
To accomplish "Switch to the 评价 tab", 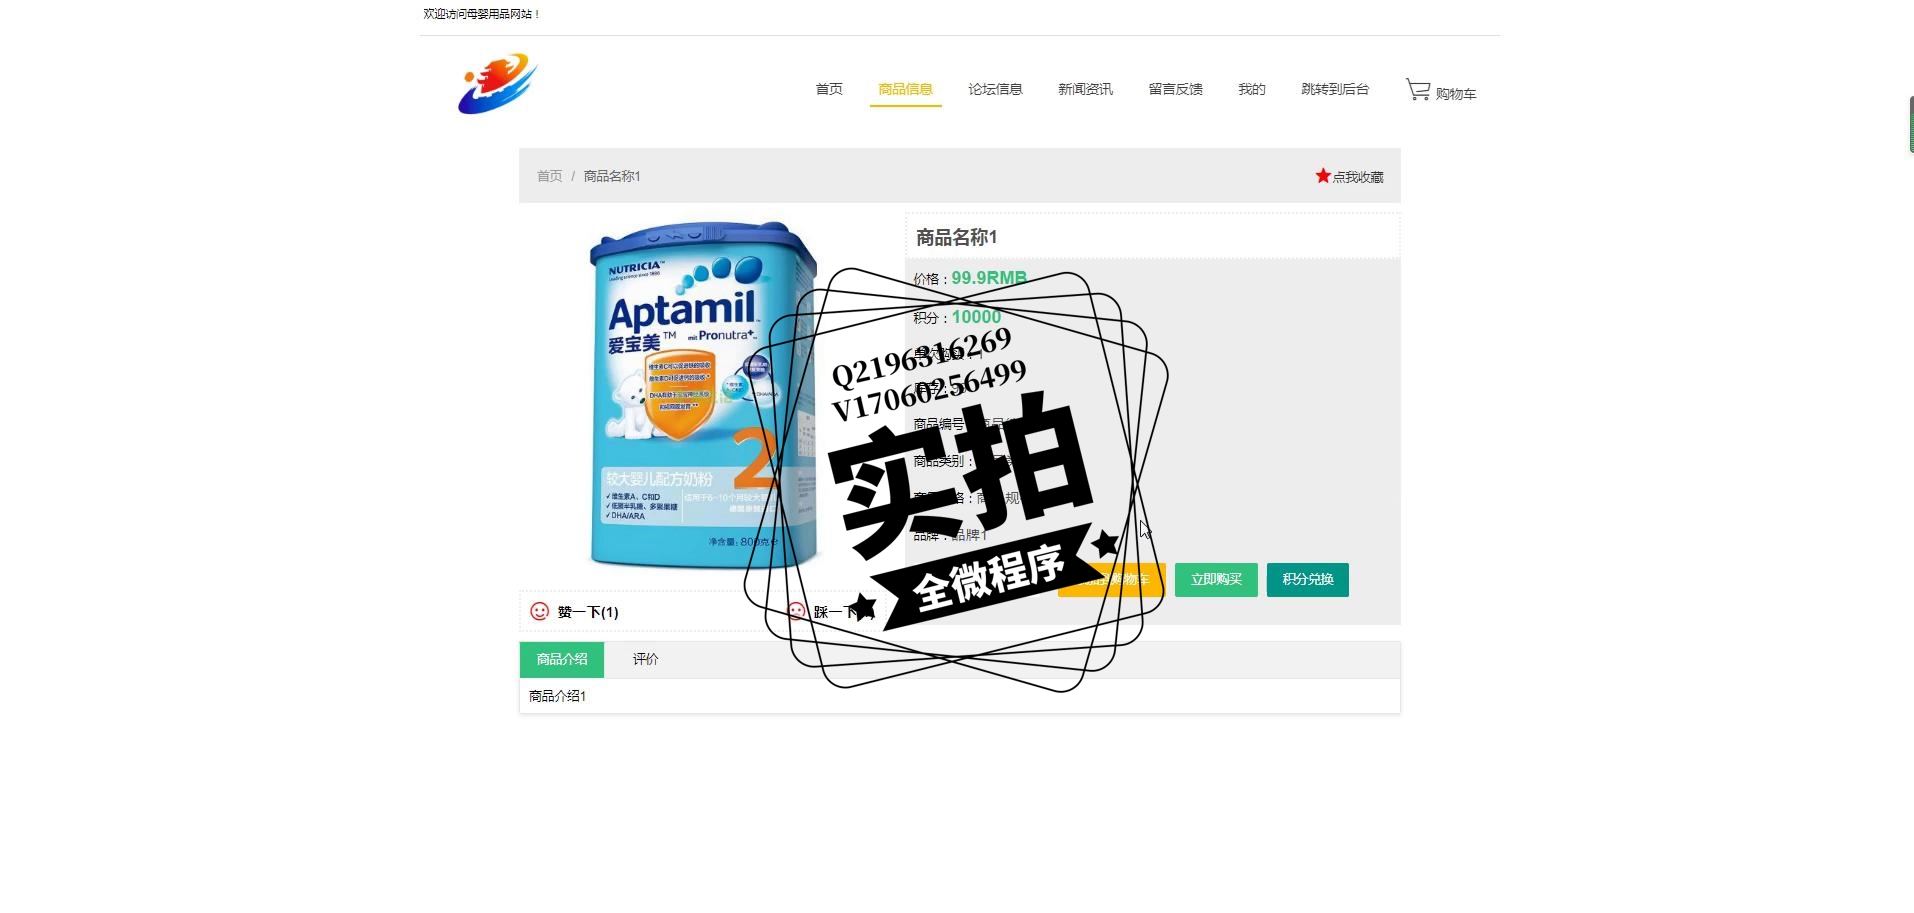I will click(645, 659).
